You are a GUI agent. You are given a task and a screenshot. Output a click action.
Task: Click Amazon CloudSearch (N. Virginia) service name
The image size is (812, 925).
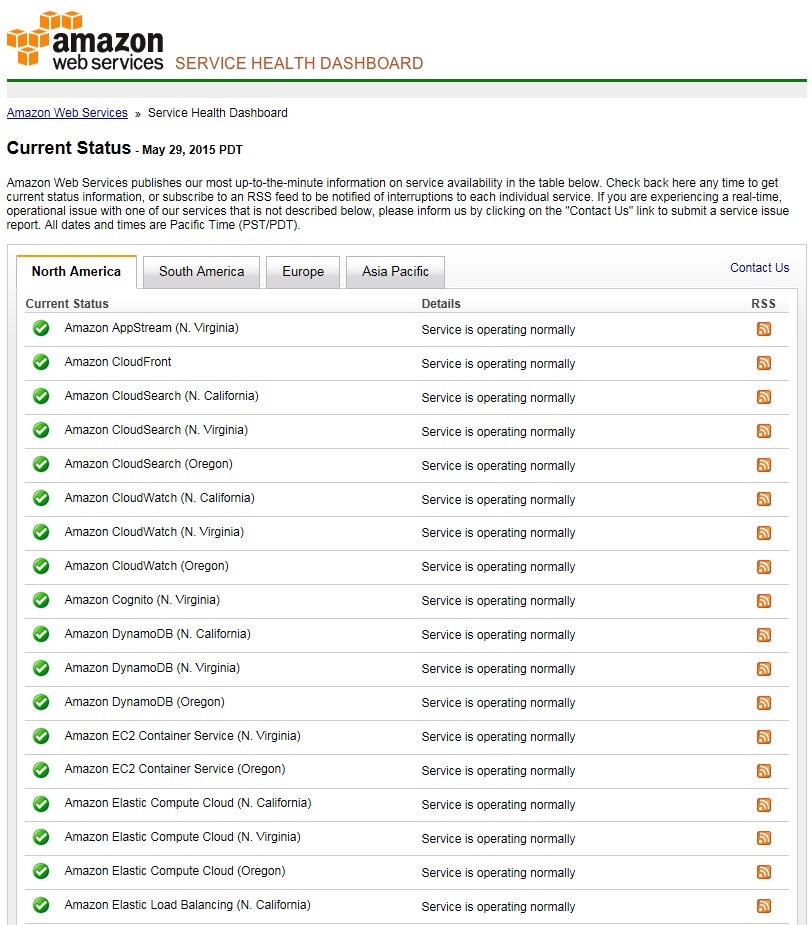156,430
